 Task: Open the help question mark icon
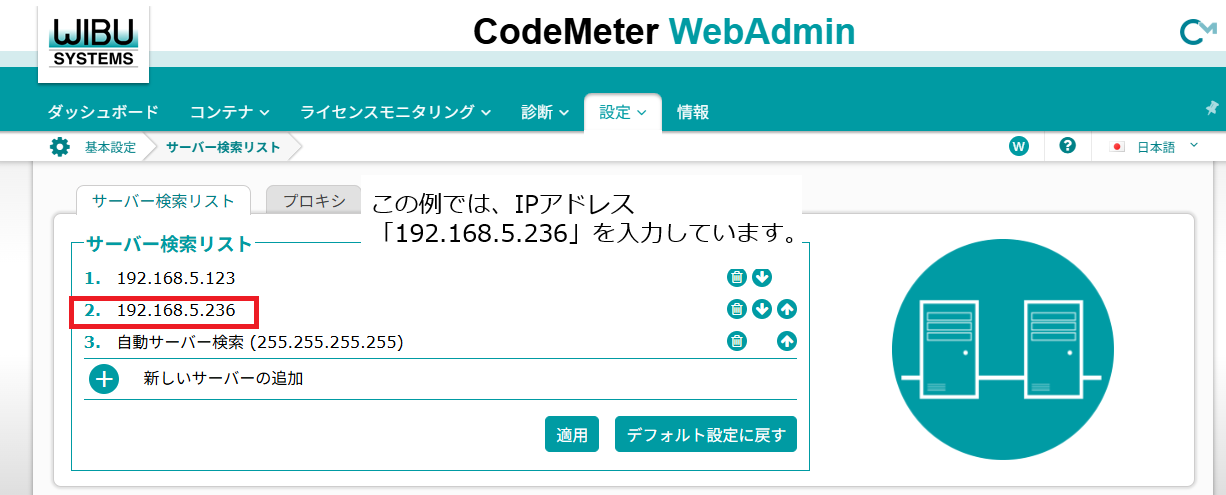(x=1067, y=146)
